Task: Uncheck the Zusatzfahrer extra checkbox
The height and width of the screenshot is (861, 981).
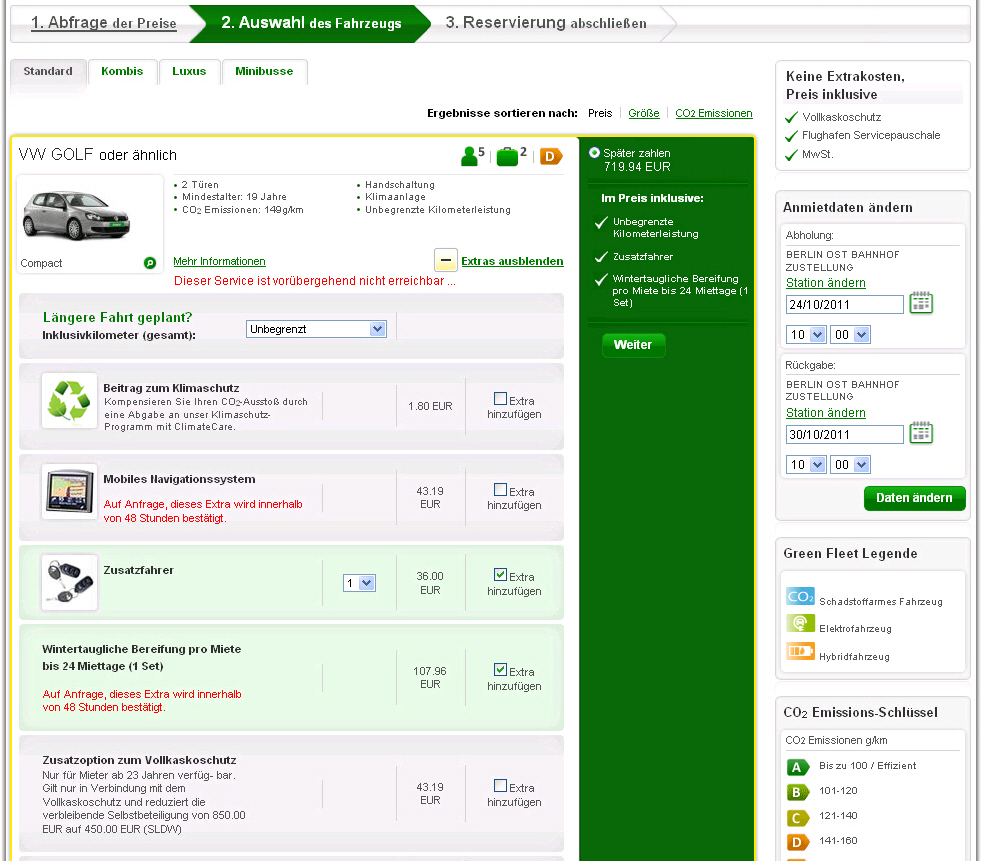Action: point(500,575)
